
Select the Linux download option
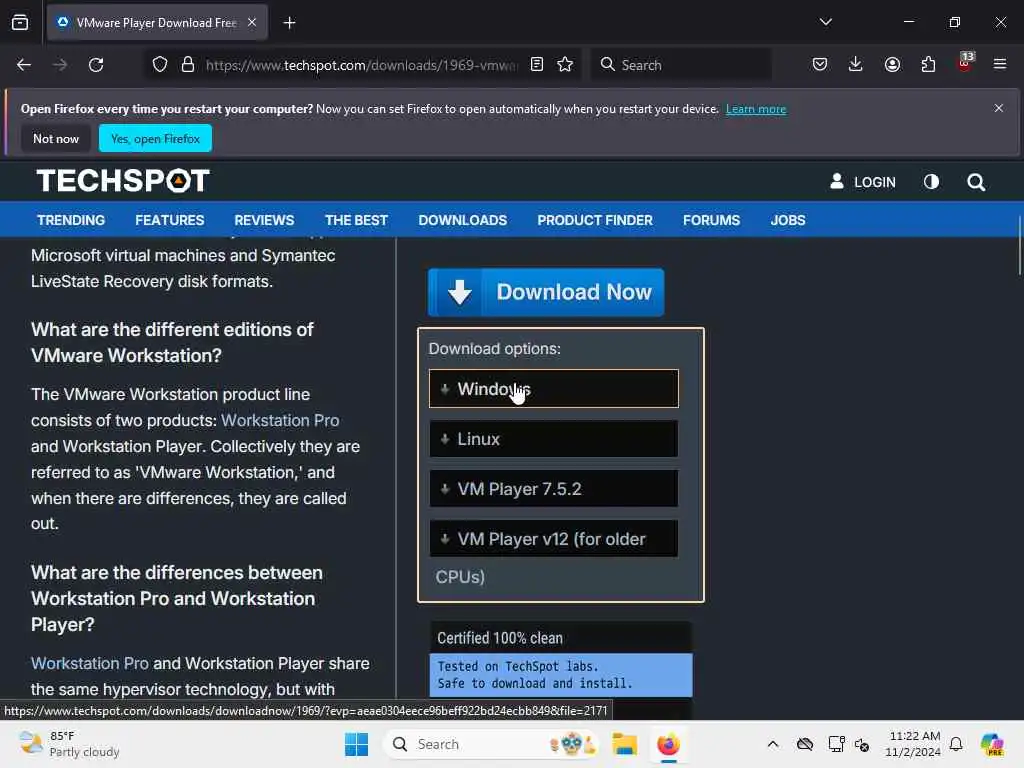click(x=554, y=439)
